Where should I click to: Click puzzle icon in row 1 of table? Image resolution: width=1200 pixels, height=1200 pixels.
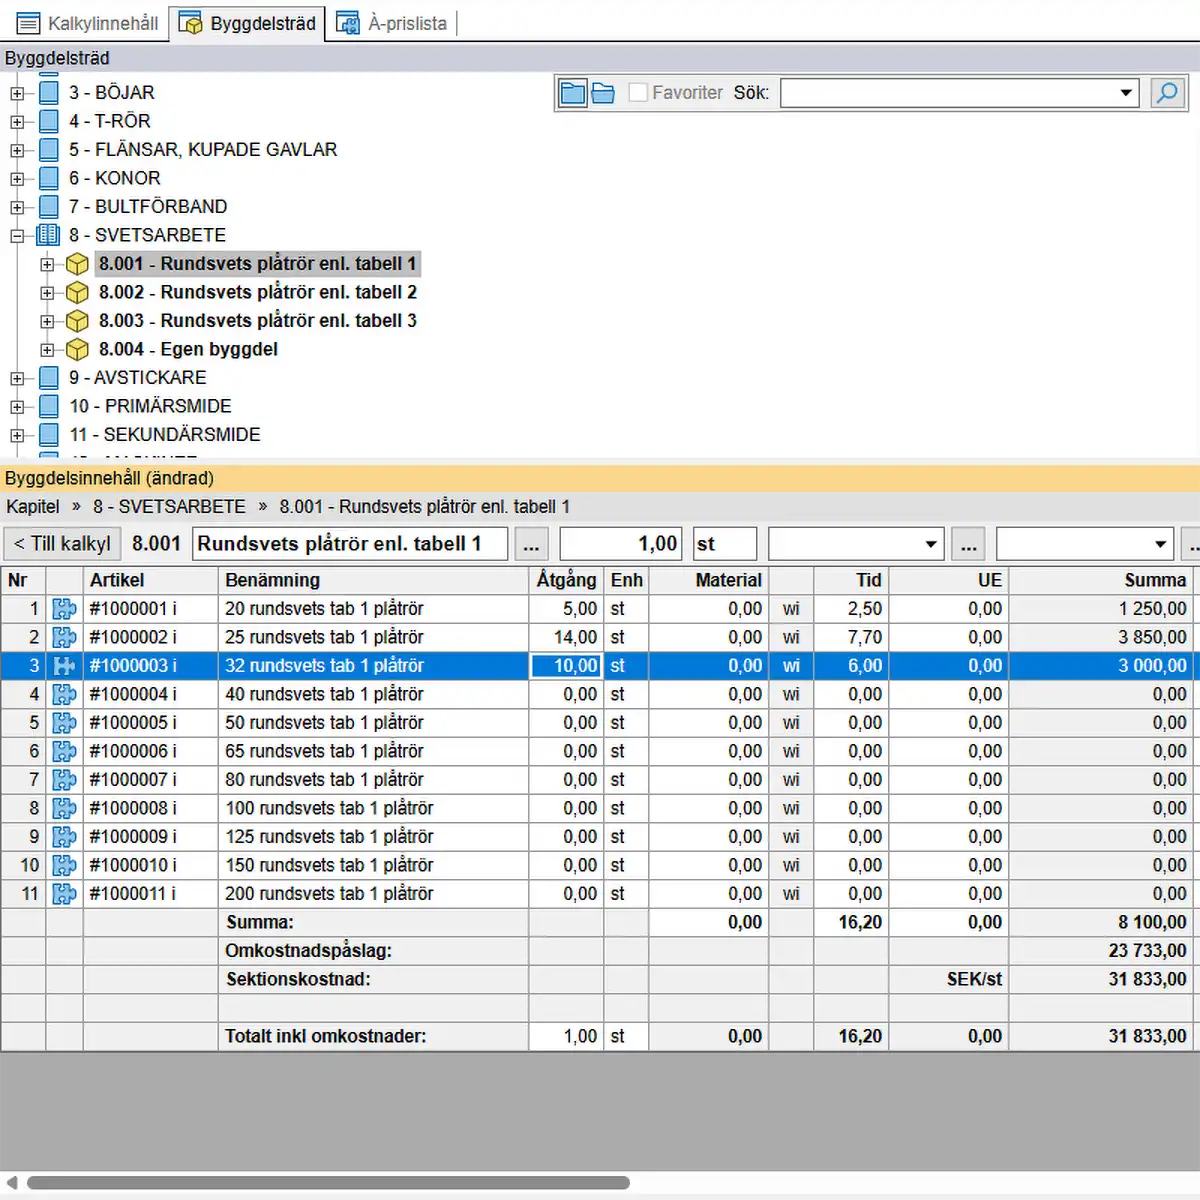(65, 609)
